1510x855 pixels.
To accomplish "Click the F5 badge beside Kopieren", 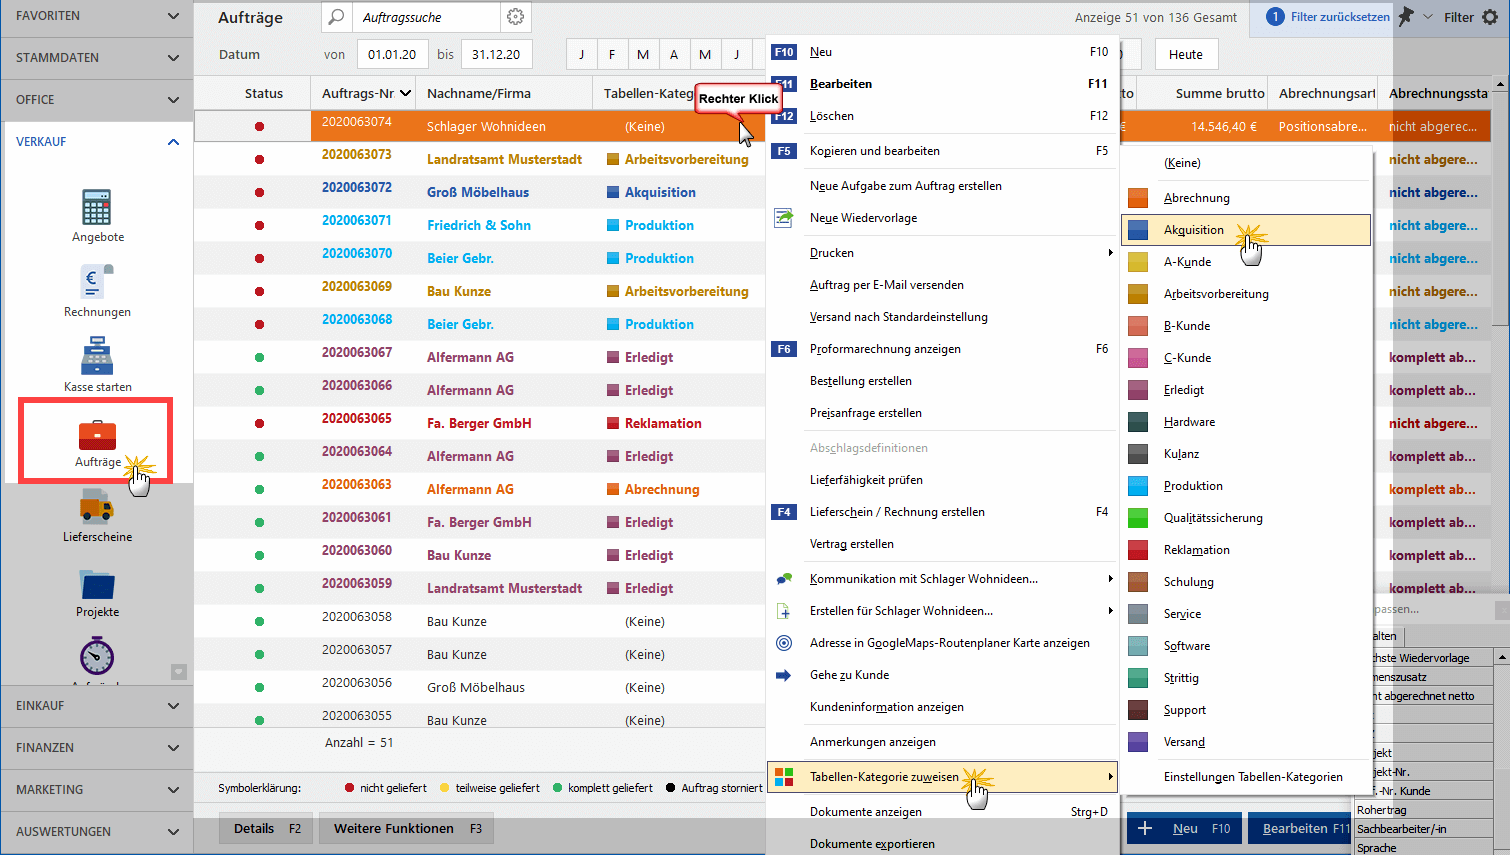I will click(784, 151).
